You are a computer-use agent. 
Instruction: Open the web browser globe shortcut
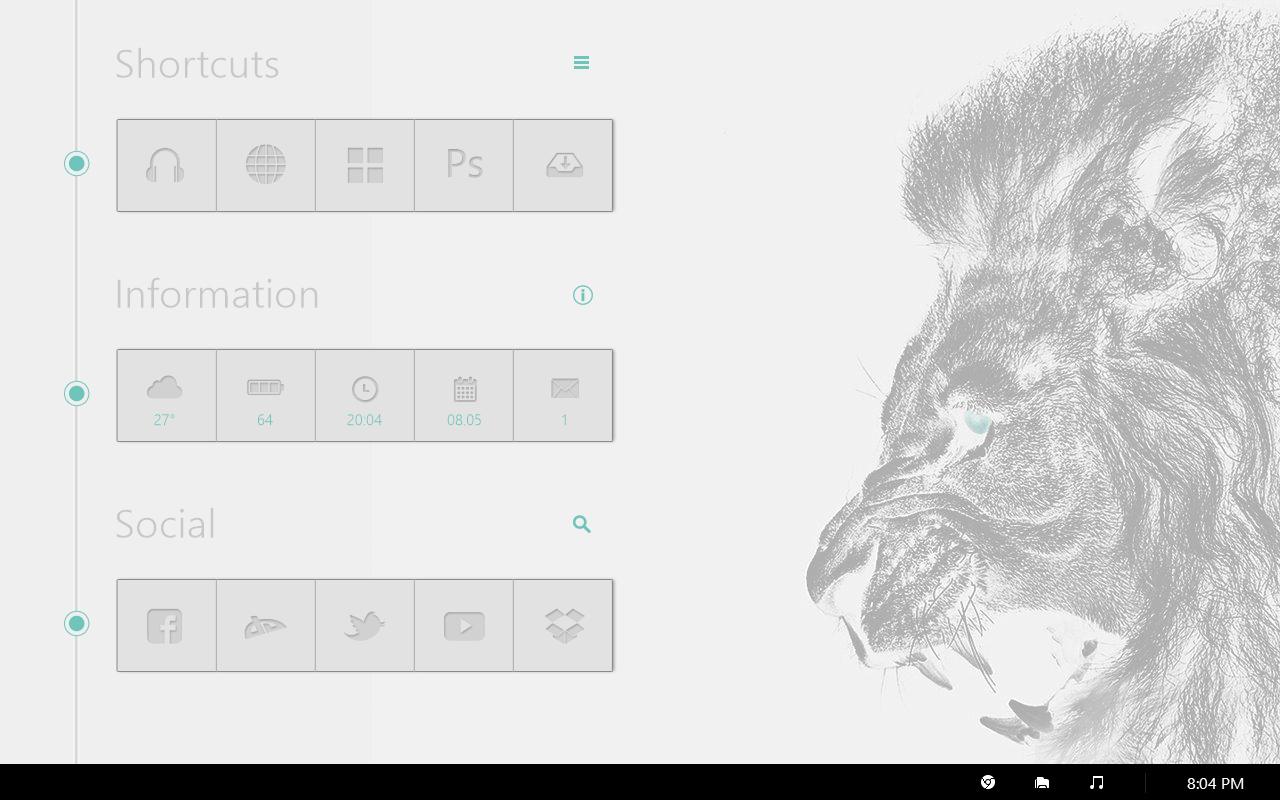(265, 165)
